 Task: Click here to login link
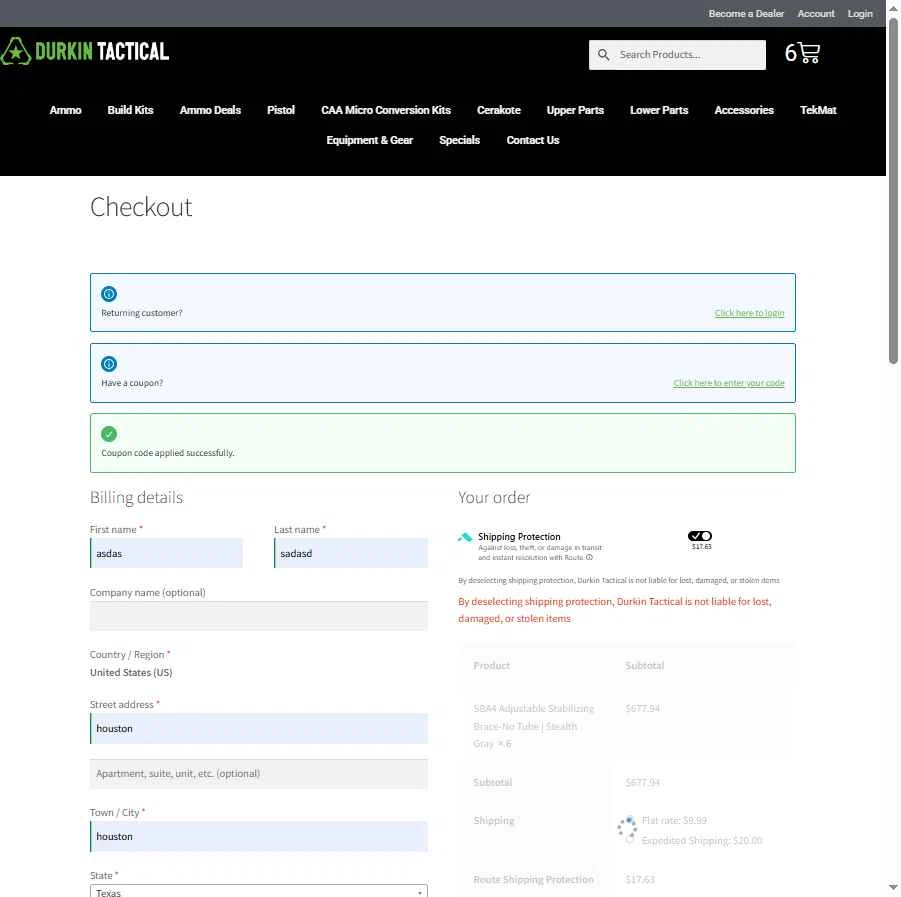(x=749, y=313)
